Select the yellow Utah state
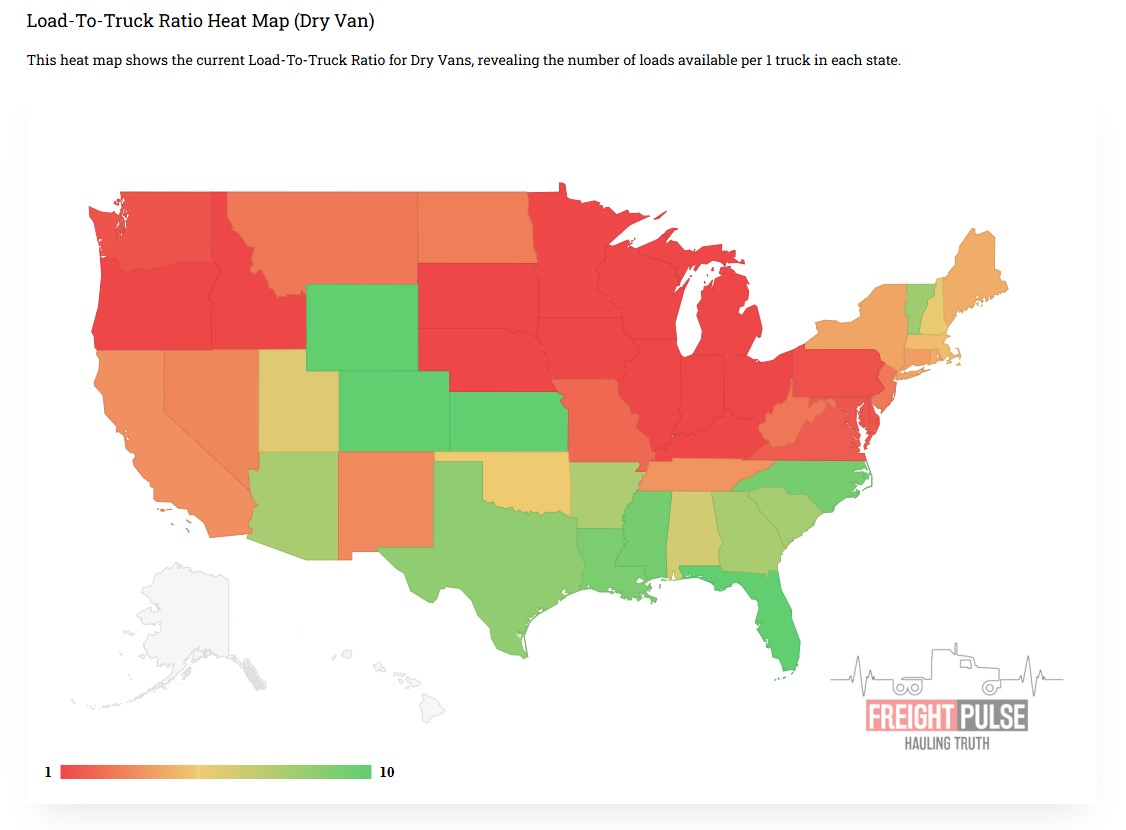This screenshot has height=830, width=1126. pos(297,398)
